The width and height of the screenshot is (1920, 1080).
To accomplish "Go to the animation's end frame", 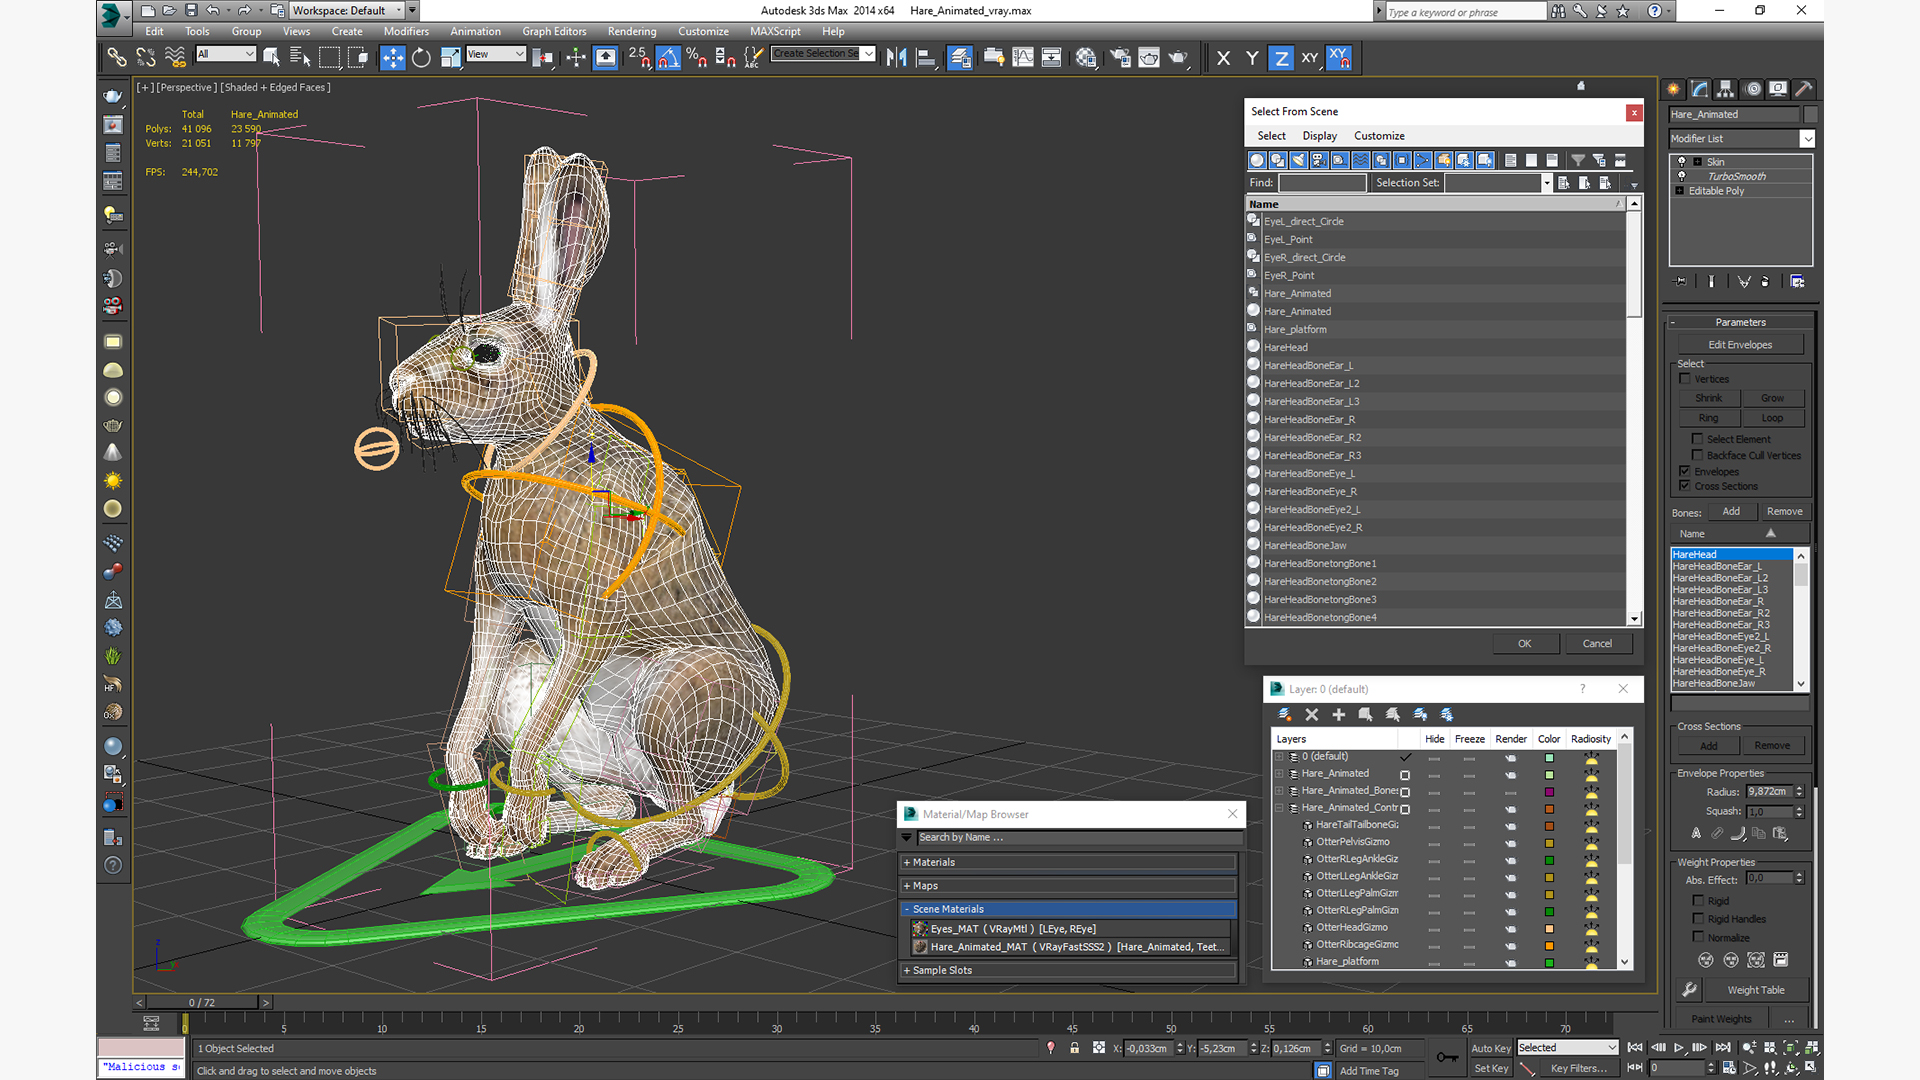I will pos(1722,1048).
